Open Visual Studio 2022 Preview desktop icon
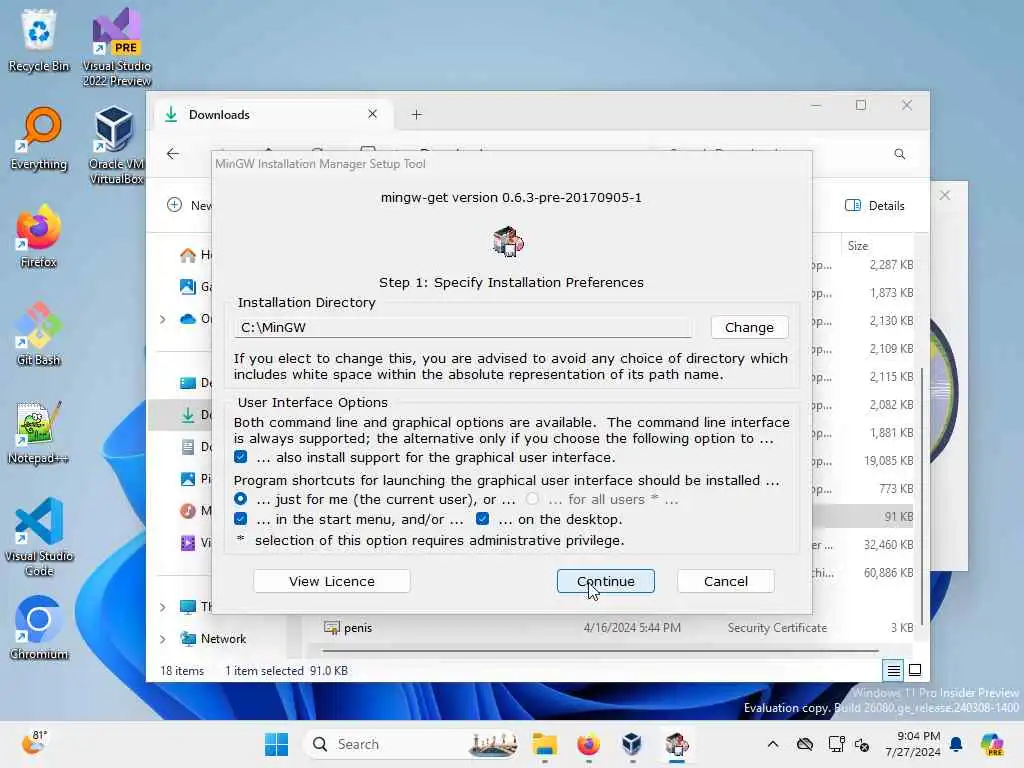Viewport: 1024px width, 768px height. 116,46
